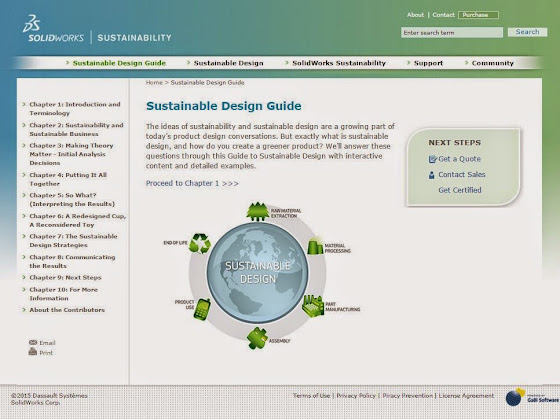Click the 2015 Dassault Systèmes copyright text
This screenshot has height=419, width=560.
pos(49,399)
